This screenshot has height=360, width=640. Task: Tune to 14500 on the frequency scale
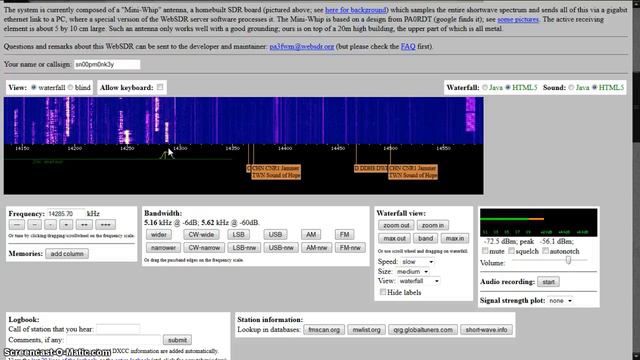(391, 148)
